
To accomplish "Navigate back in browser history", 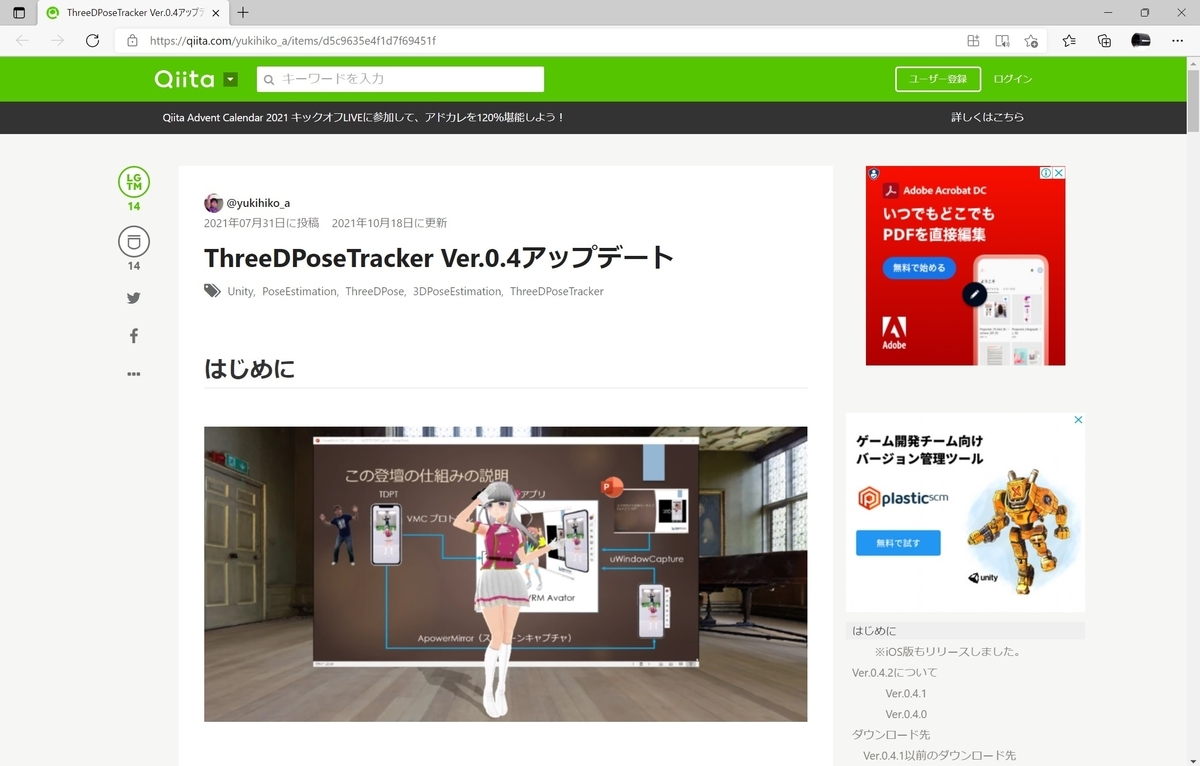I will pos(22,41).
